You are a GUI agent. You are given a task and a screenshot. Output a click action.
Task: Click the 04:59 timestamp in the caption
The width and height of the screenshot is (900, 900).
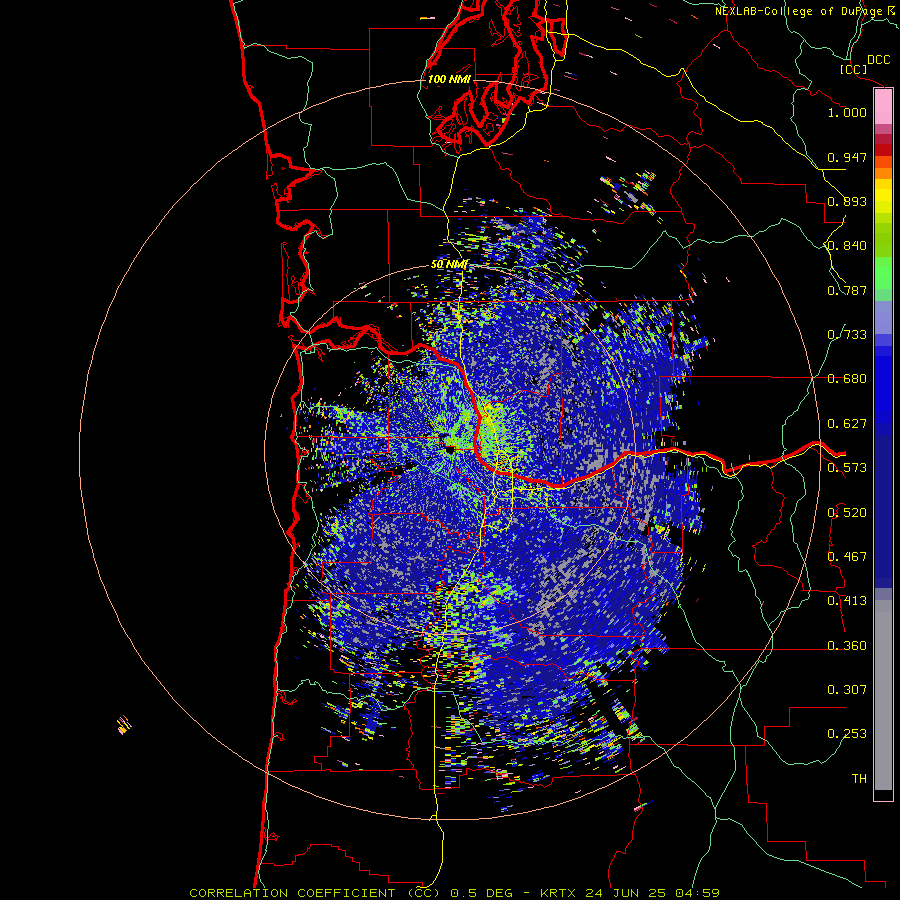click(698, 893)
